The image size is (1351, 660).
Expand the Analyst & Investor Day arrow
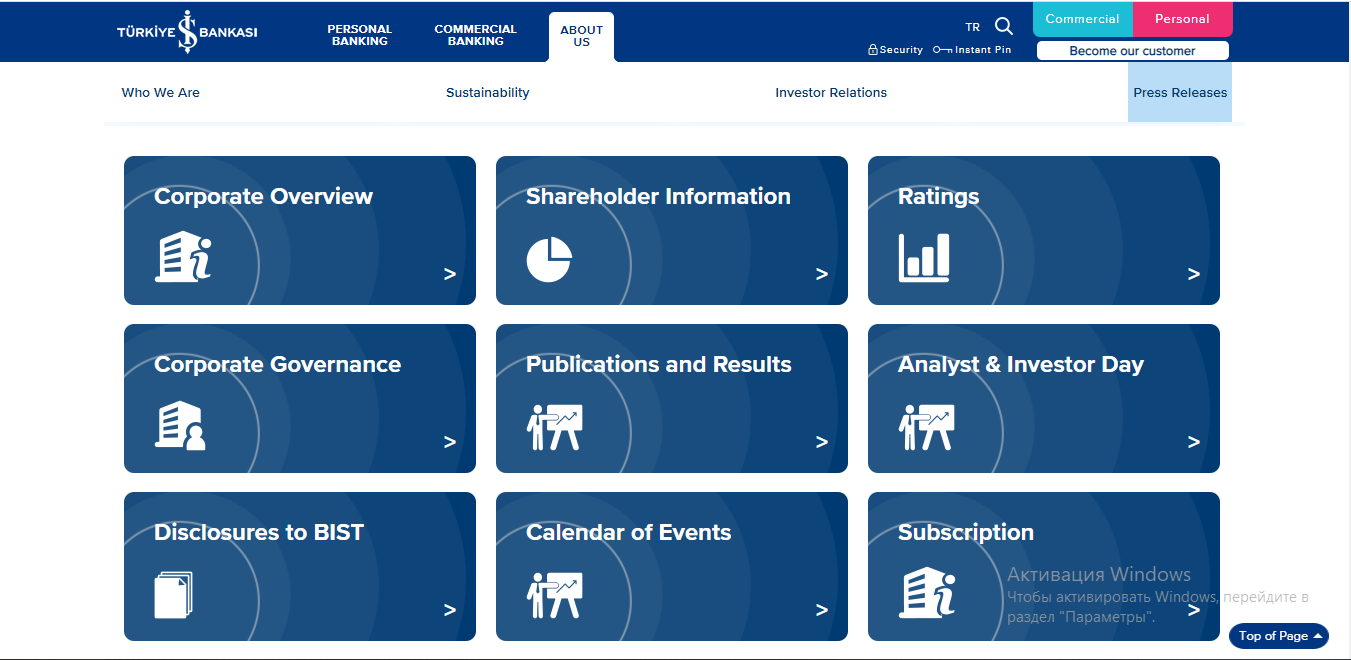tap(1193, 442)
